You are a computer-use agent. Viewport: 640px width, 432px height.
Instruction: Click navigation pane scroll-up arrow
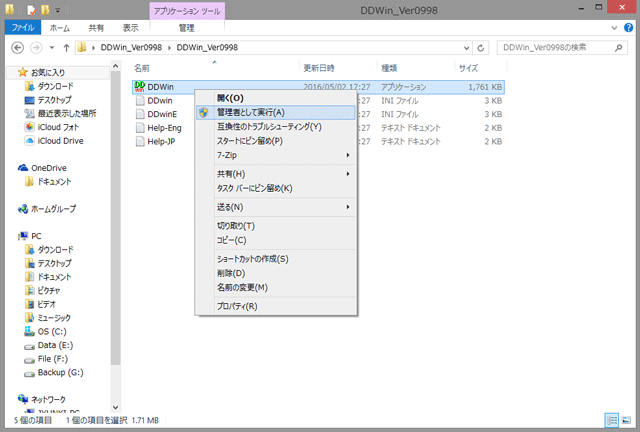tap(116, 66)
